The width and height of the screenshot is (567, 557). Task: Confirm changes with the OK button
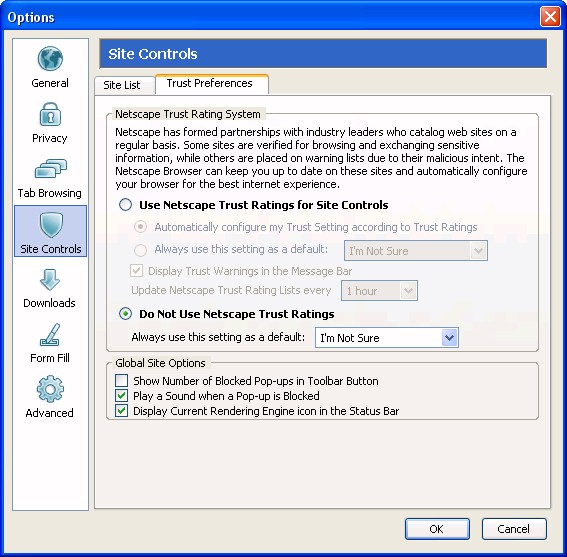tap(437, 529)
